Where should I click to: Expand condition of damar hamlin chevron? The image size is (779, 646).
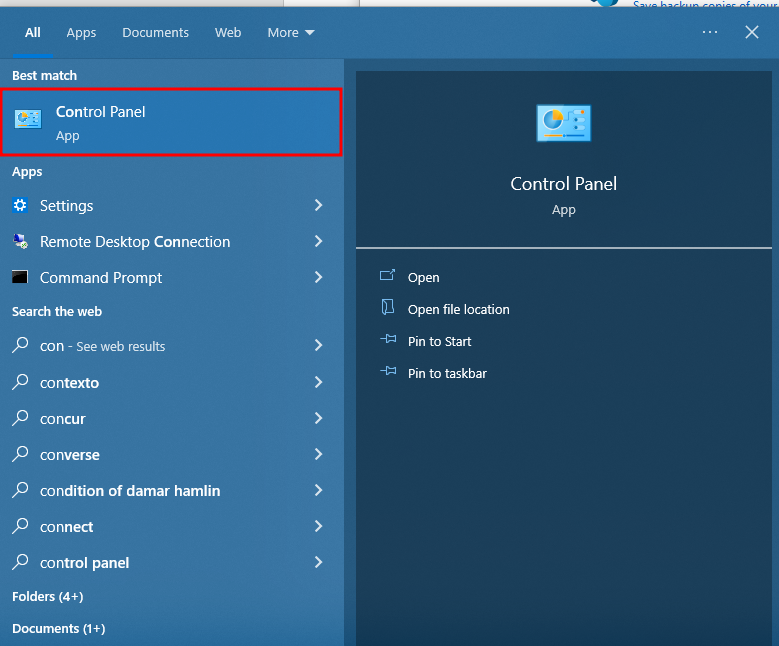[318, 490]
